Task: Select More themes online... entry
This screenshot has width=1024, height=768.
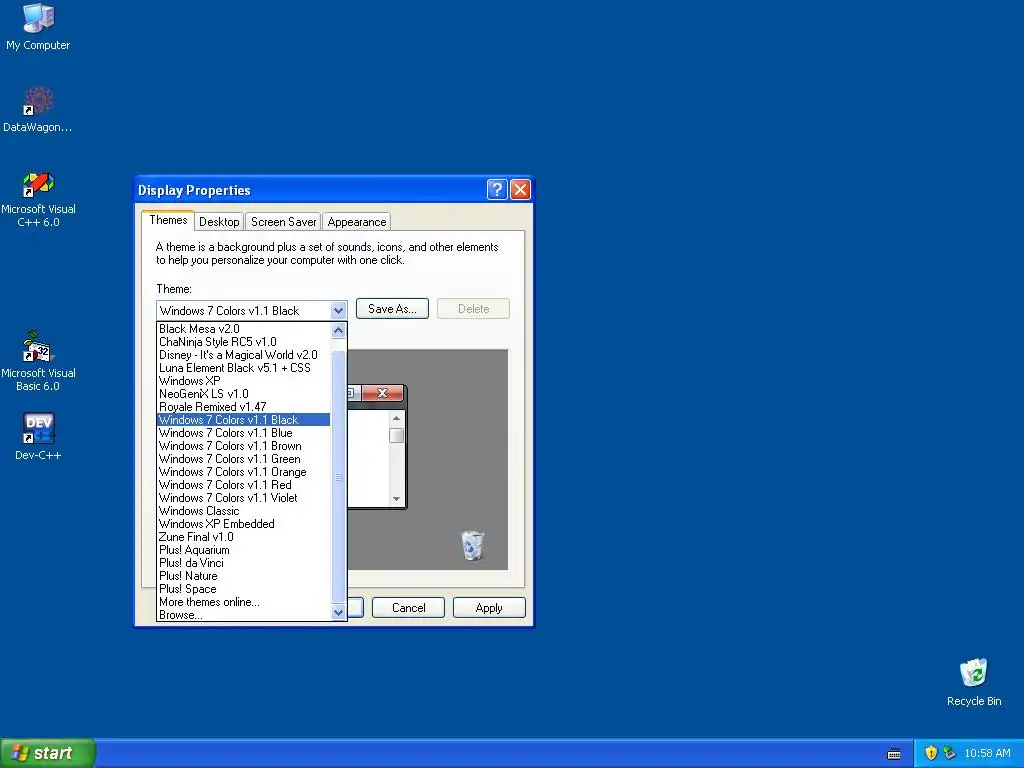Action: click(x=244, y=602)
